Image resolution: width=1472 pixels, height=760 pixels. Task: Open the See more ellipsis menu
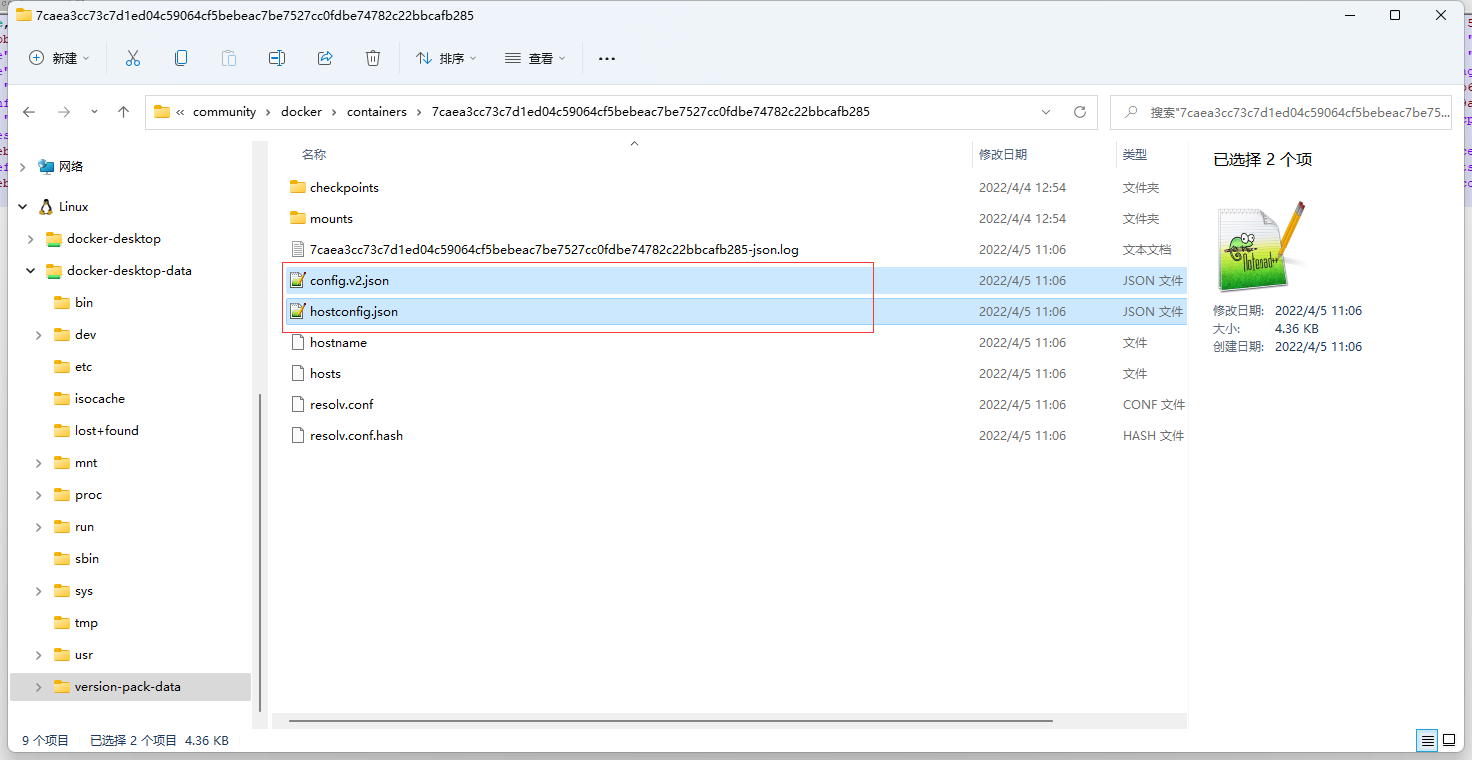pos(607,58)
